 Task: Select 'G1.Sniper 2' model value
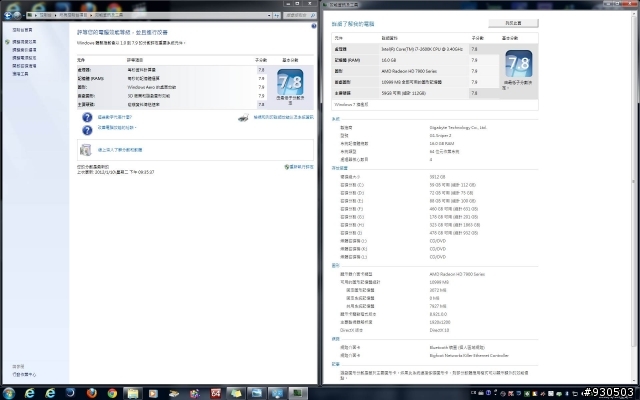tap(440, 136)
